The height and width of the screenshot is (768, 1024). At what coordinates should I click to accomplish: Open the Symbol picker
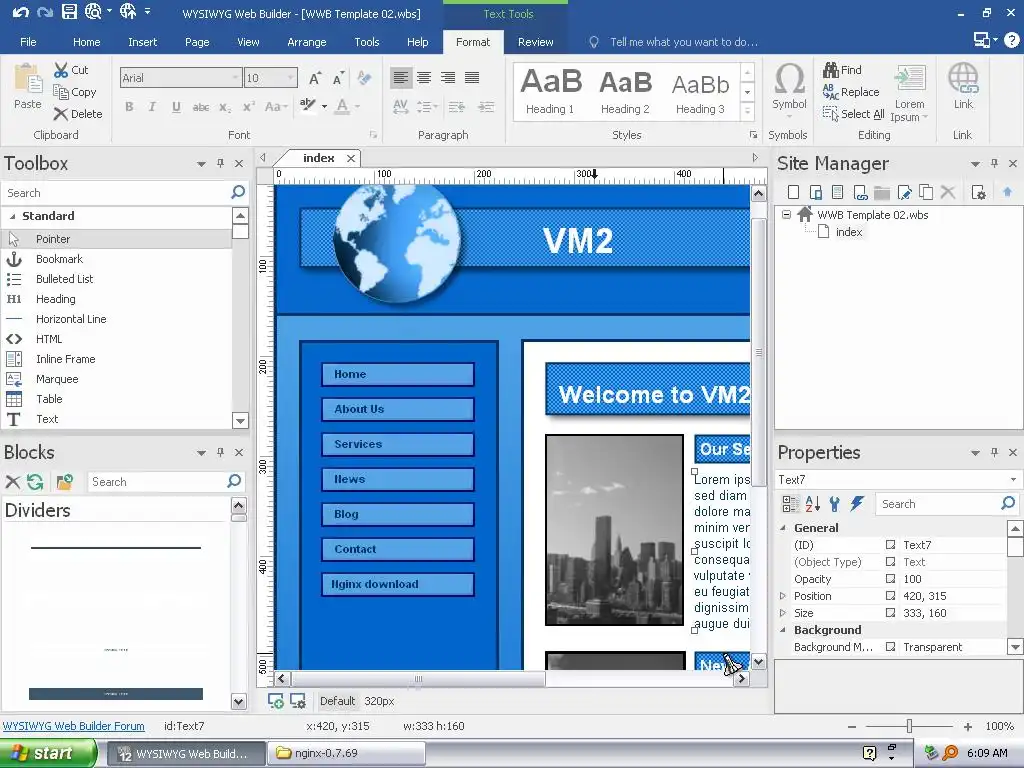pyautogui.click(x=789, y=88)
